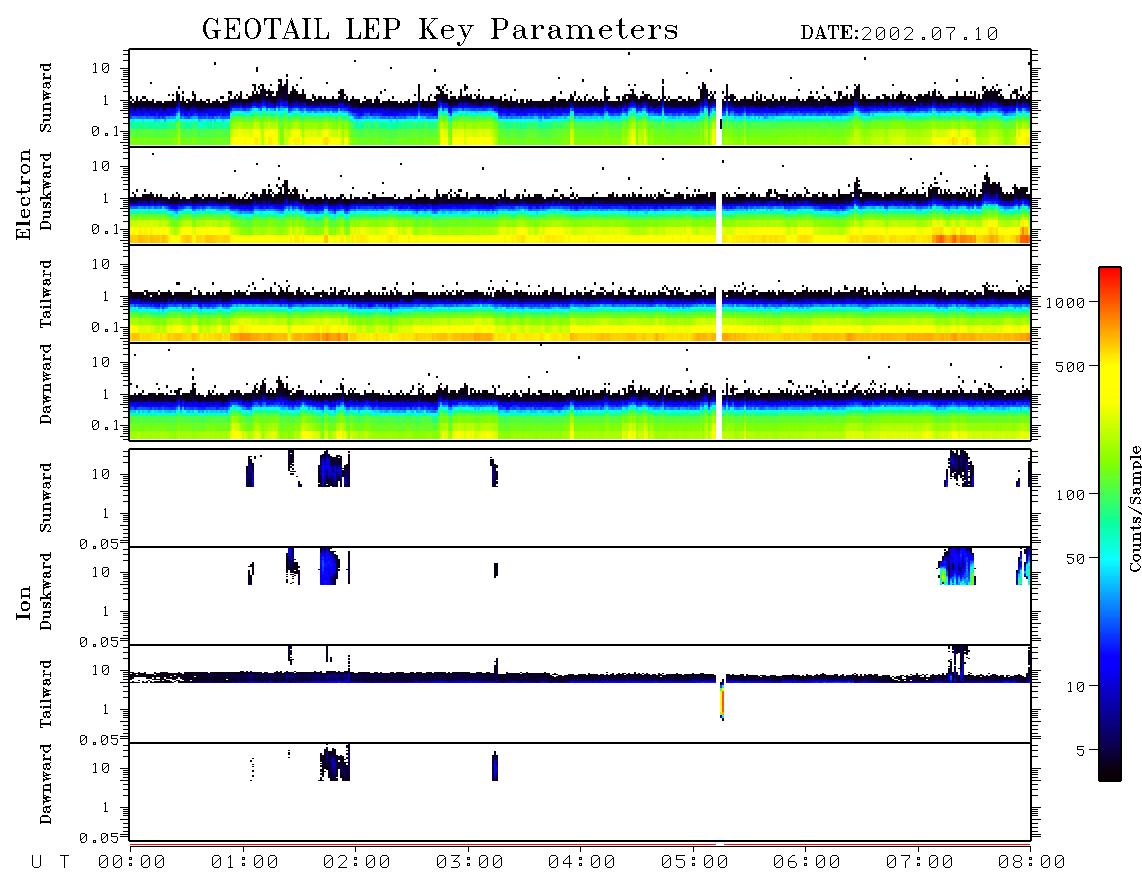Click the red-yellow spike in Ion Tailward panel
1142x880 pixels.
pos(722,701)
